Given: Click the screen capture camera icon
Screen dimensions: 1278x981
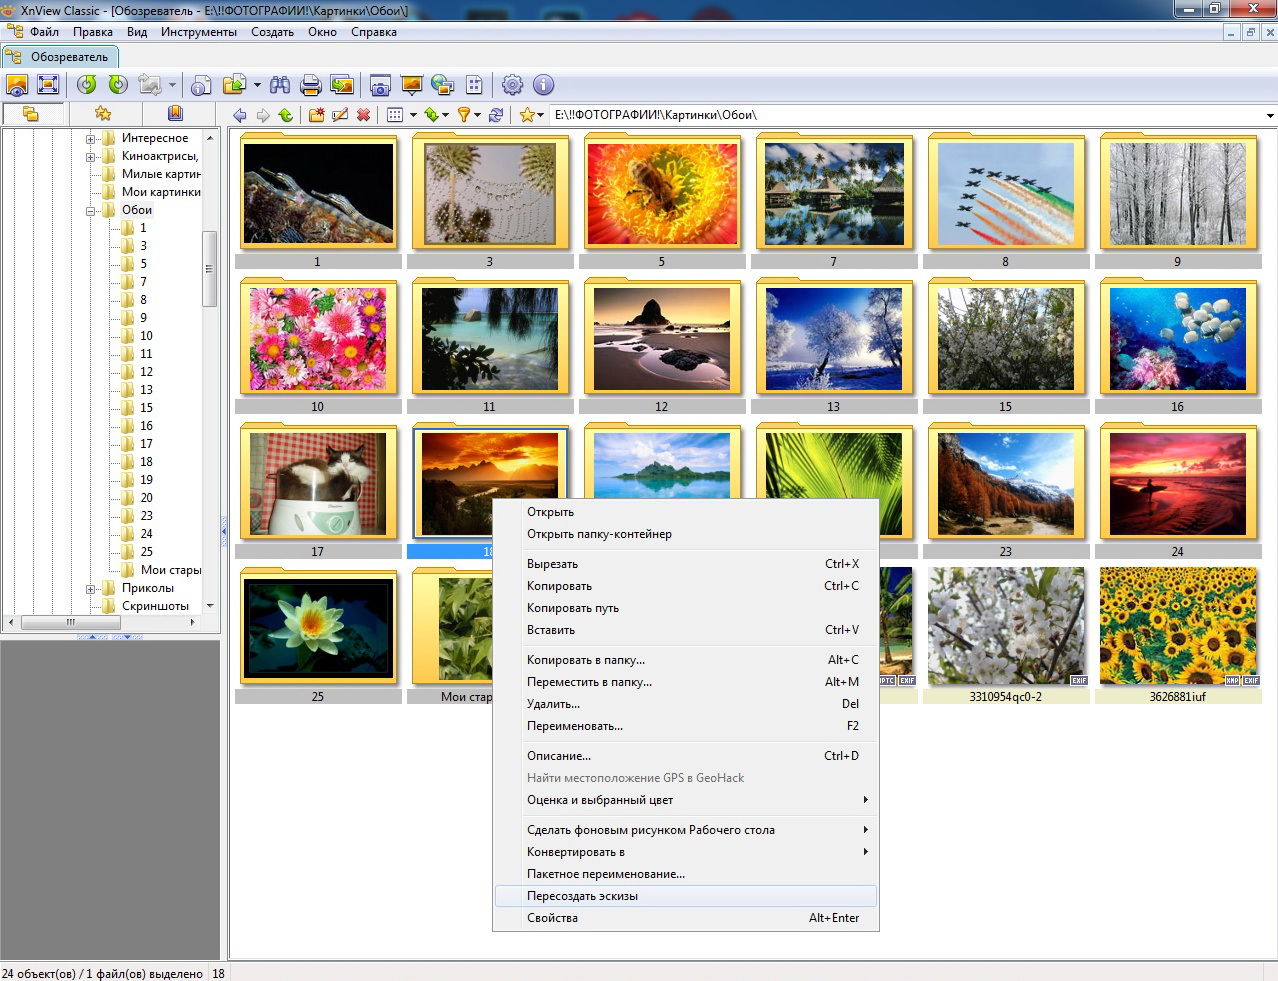Looking at the screenshot, I should pyautogui.click(x=380, y=85).
